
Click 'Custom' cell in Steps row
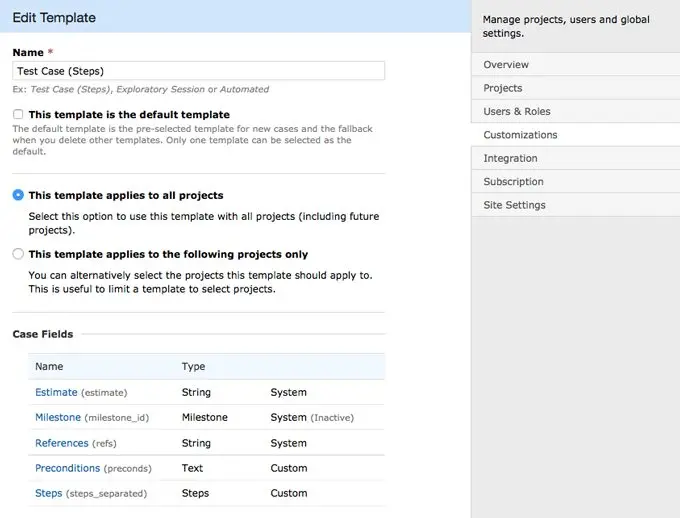(x=289, y=493)
